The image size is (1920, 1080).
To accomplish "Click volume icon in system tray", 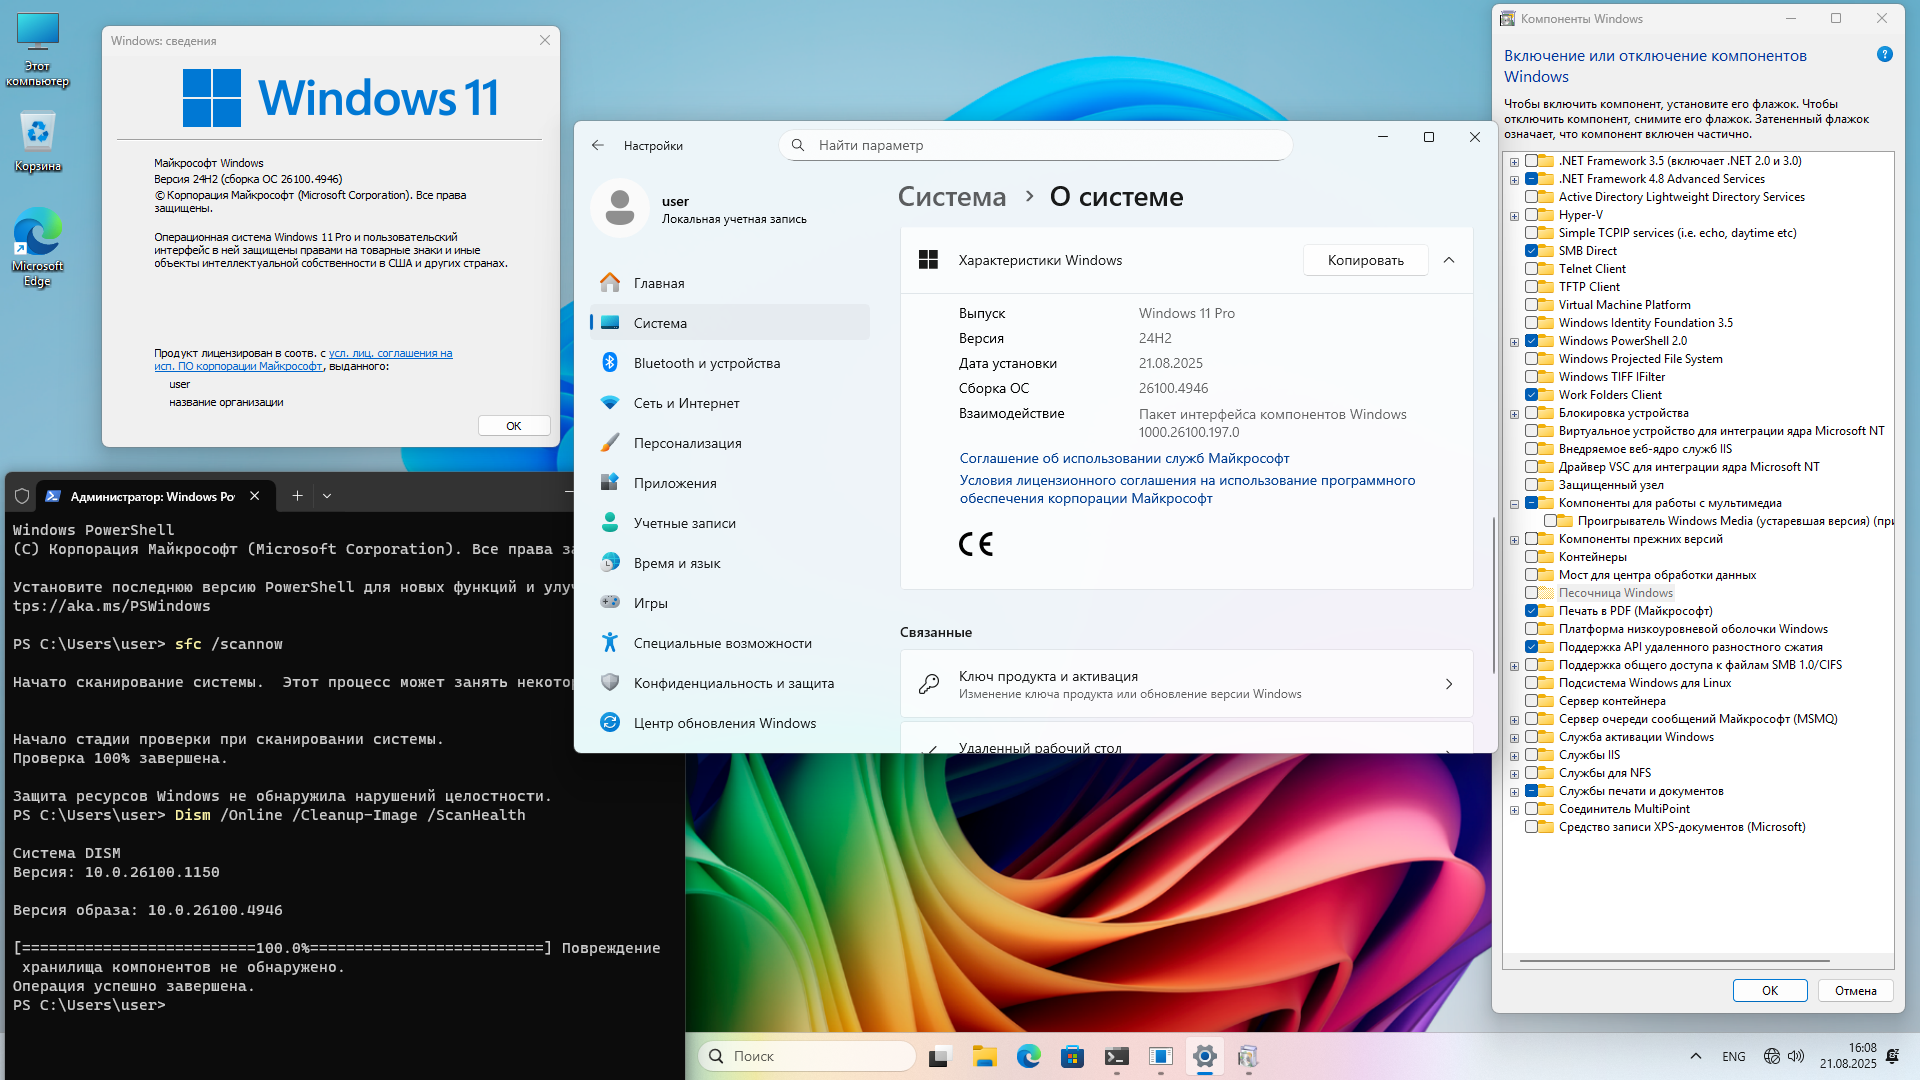I will tap(1796, 1056).
